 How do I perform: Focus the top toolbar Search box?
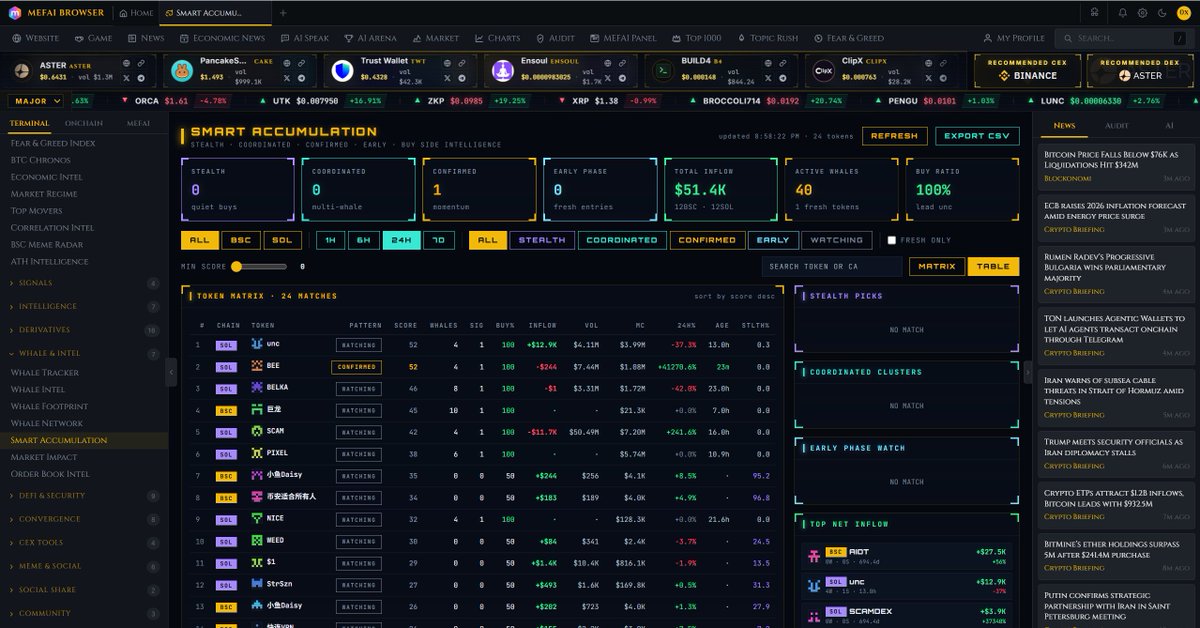[1124, 38]
